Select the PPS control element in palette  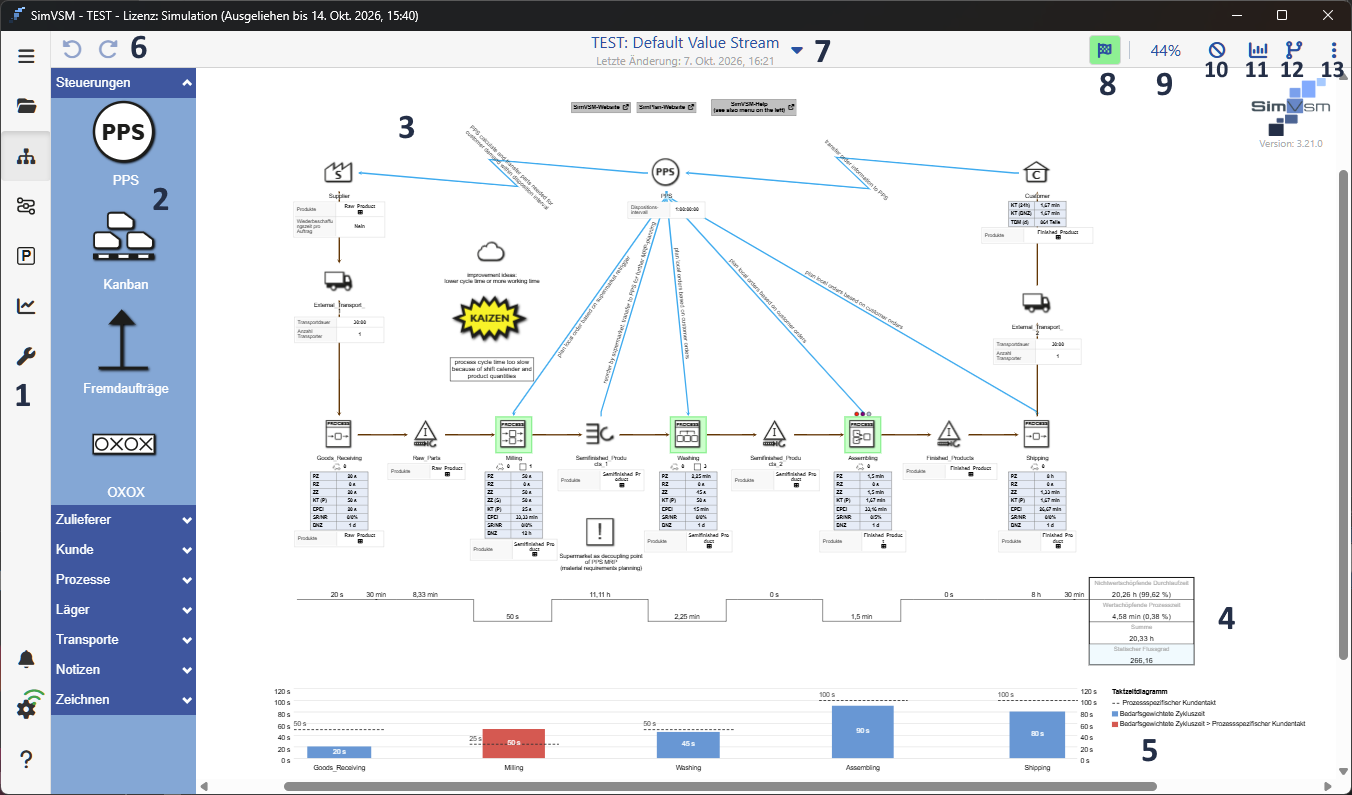click(x=124, y=131)
